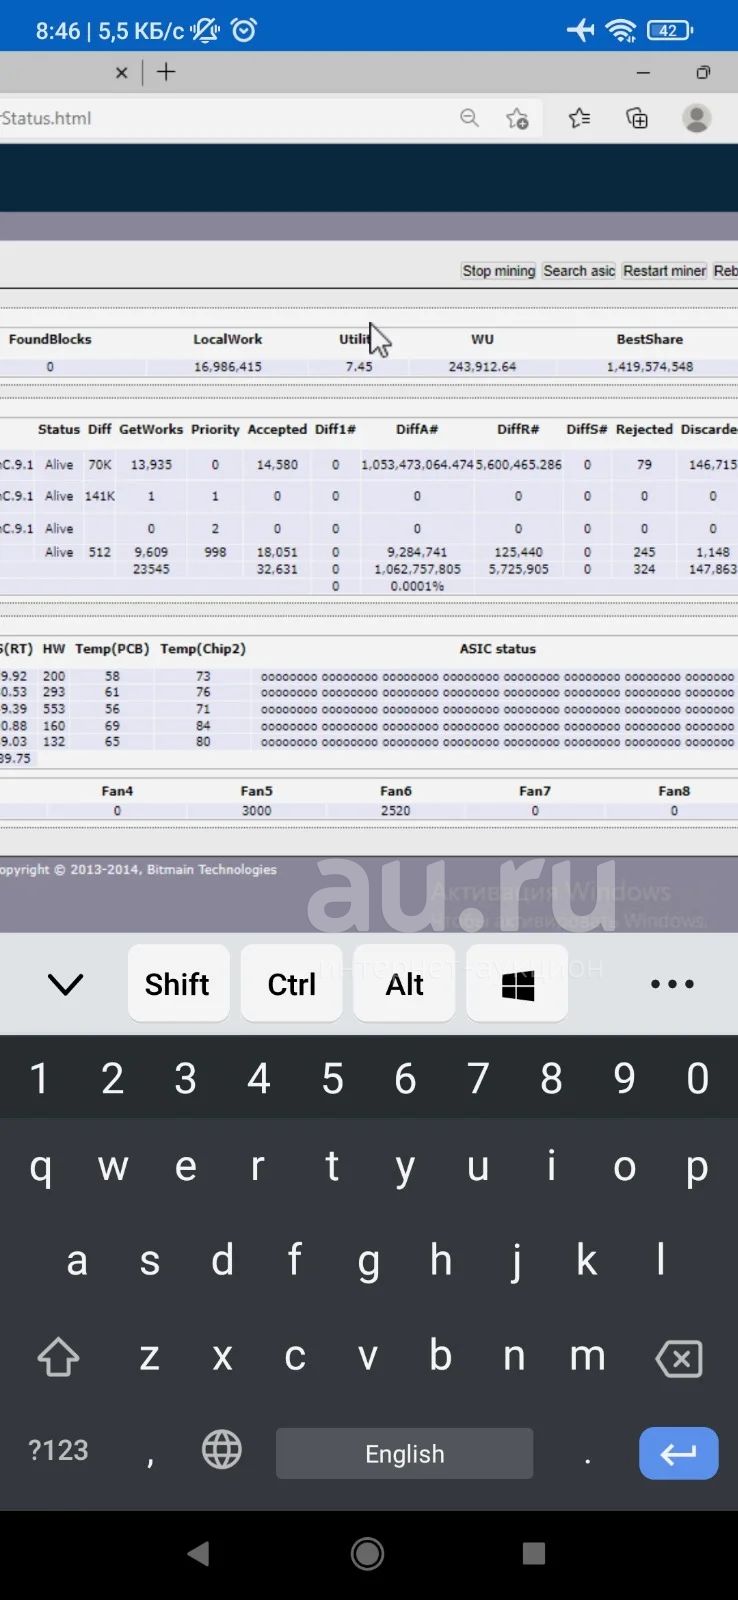Image resolution: width=738 pixels, height=1600 pixels.
Task: Click the zoom magnifier icon in address bar
Action: (x=469, y=118)
